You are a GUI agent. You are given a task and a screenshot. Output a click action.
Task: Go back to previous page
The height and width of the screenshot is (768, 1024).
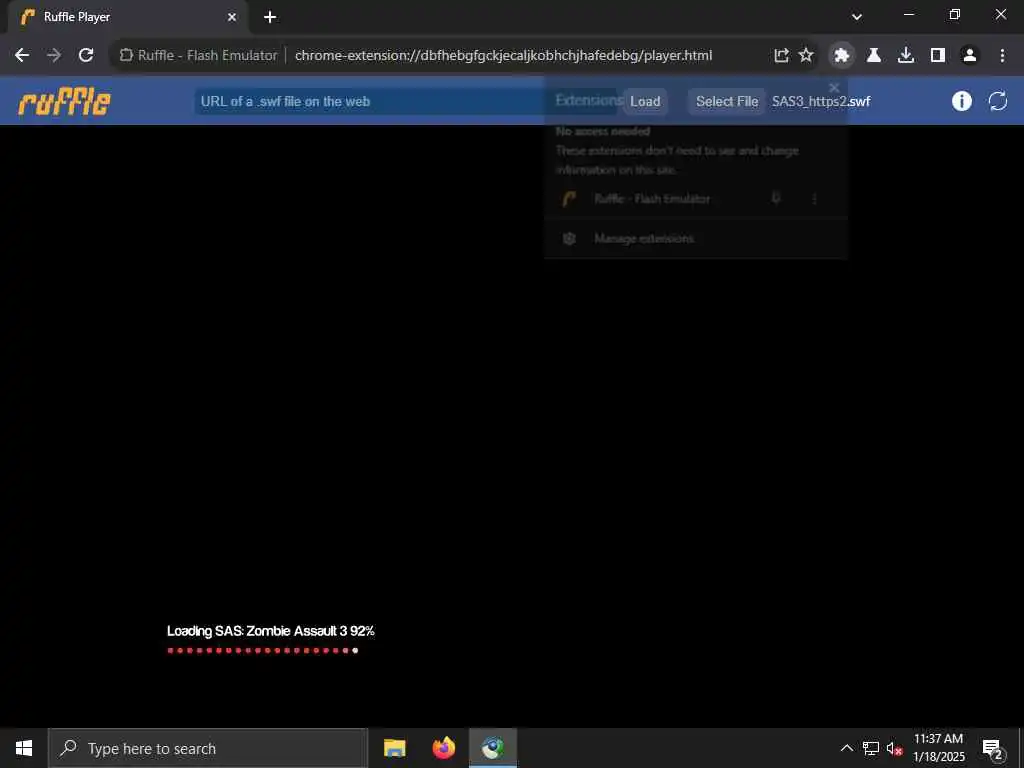point(22,56)
